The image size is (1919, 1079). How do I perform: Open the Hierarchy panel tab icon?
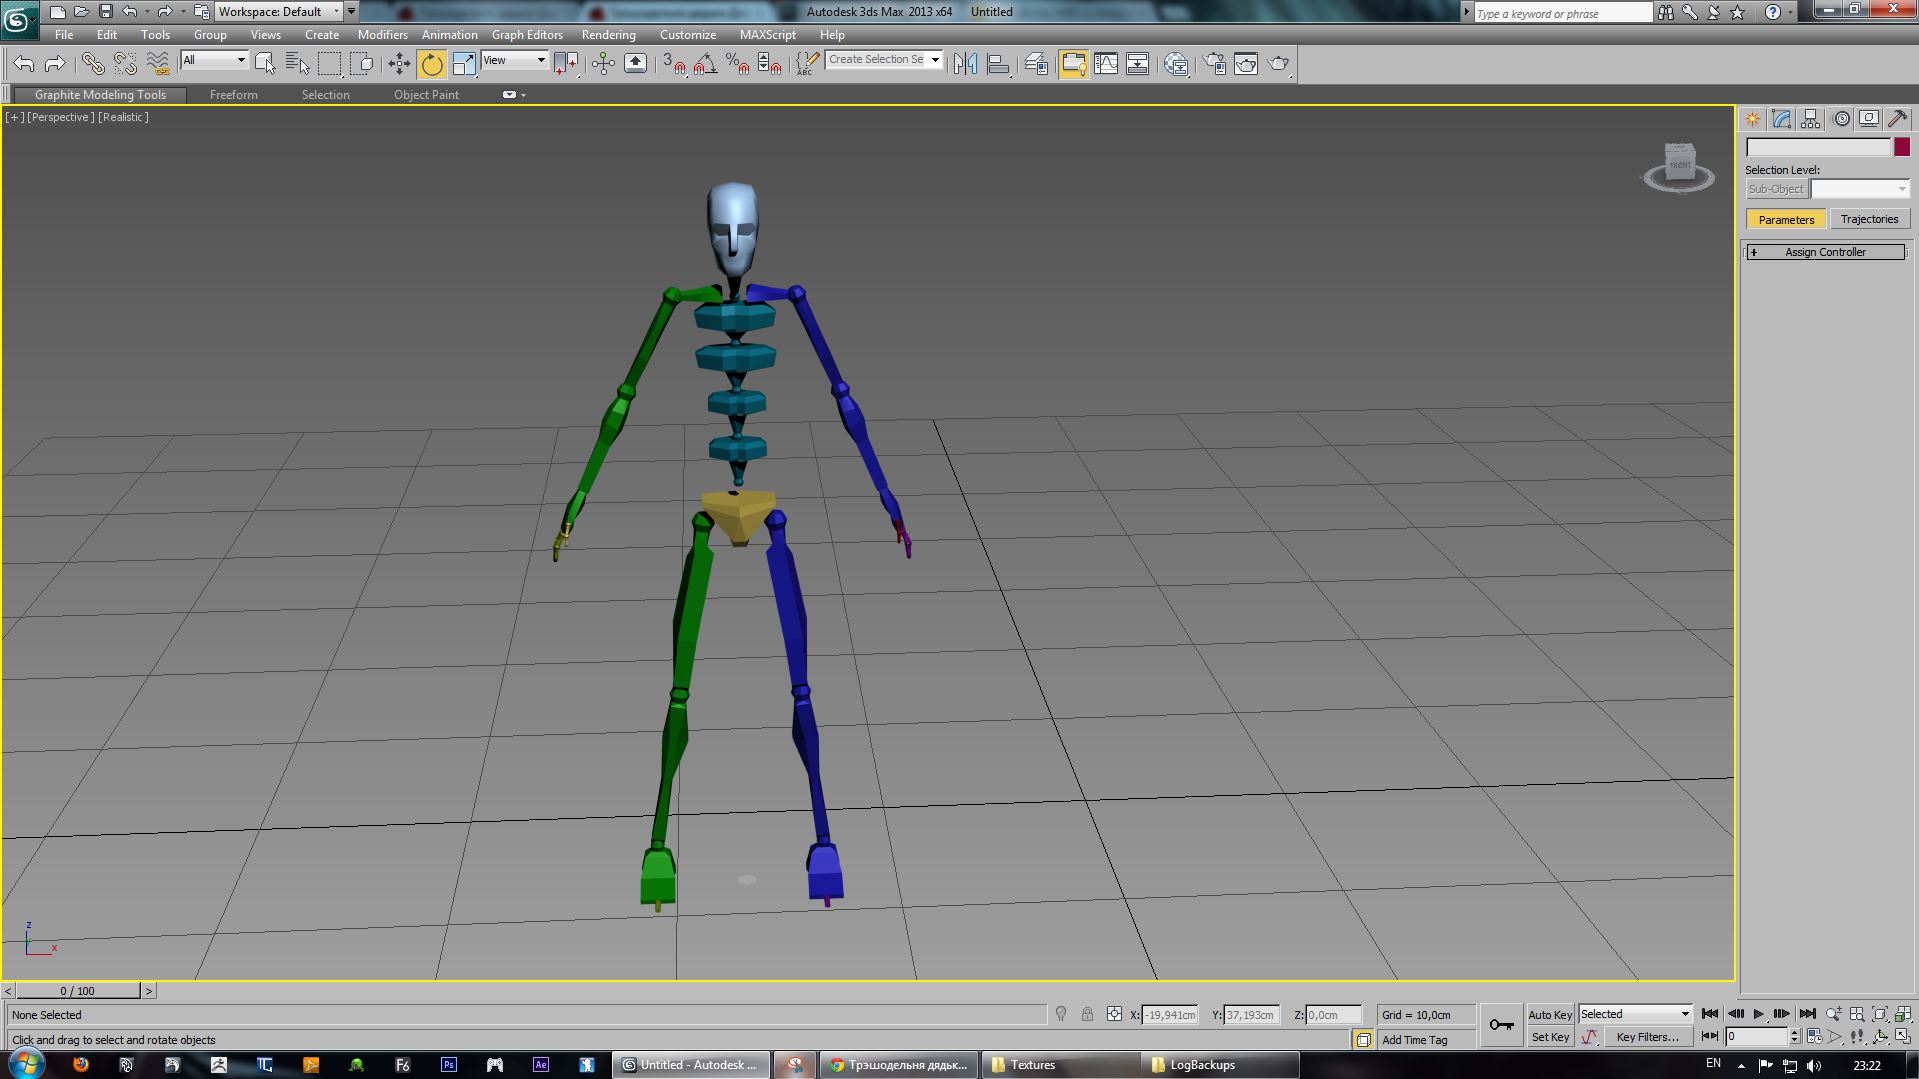[x=1811, y=119]
